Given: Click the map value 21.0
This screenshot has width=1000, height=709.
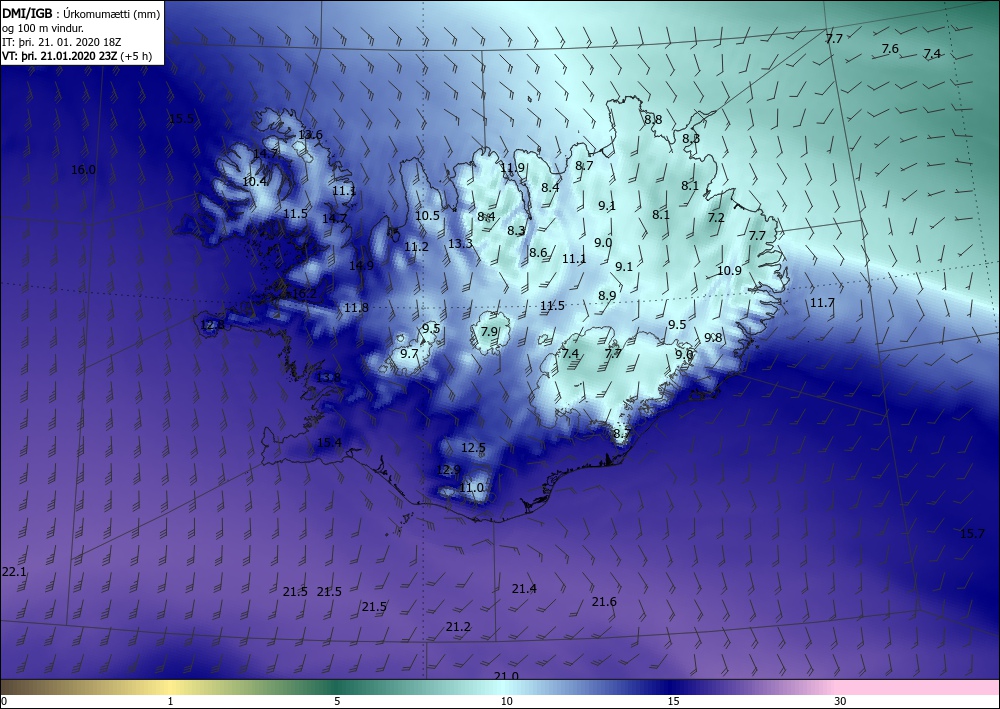Looking at the screenshot, I should click(506, 676).
